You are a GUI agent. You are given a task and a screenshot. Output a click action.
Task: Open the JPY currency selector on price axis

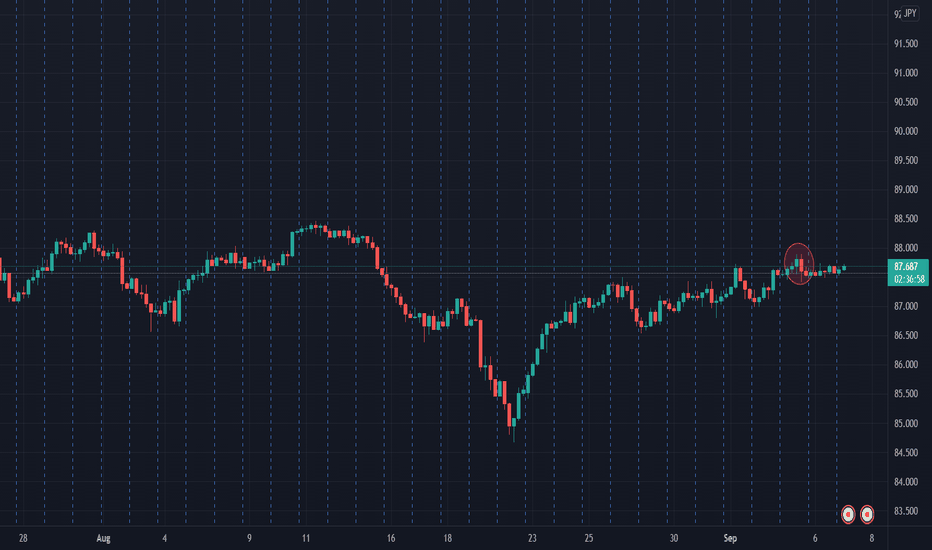[909, 13]
